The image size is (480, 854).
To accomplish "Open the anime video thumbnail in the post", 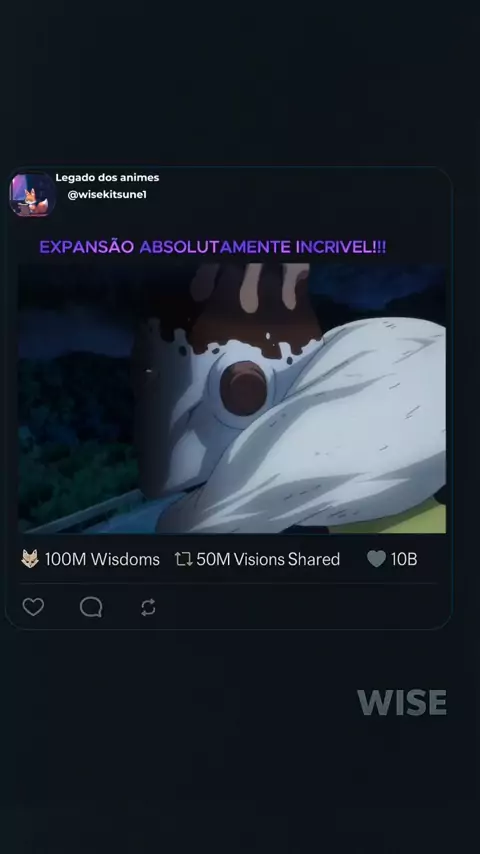I will [x=232, y=398].
